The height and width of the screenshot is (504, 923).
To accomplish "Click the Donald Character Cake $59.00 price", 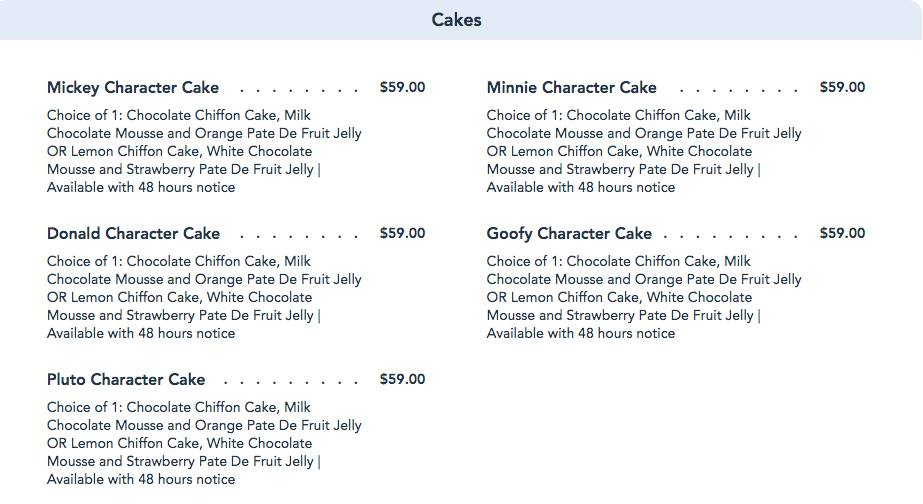I will click(x=402, y=234).
